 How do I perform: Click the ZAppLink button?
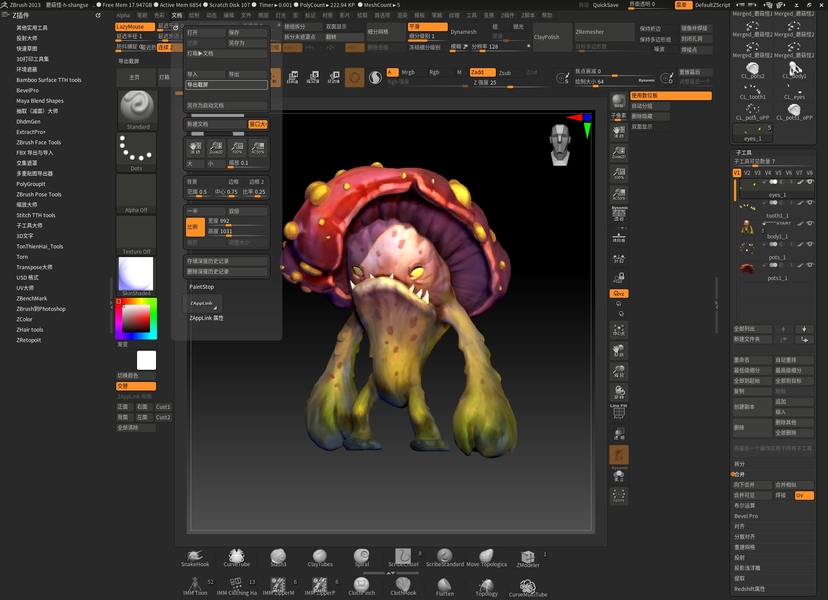pos(201,303)
